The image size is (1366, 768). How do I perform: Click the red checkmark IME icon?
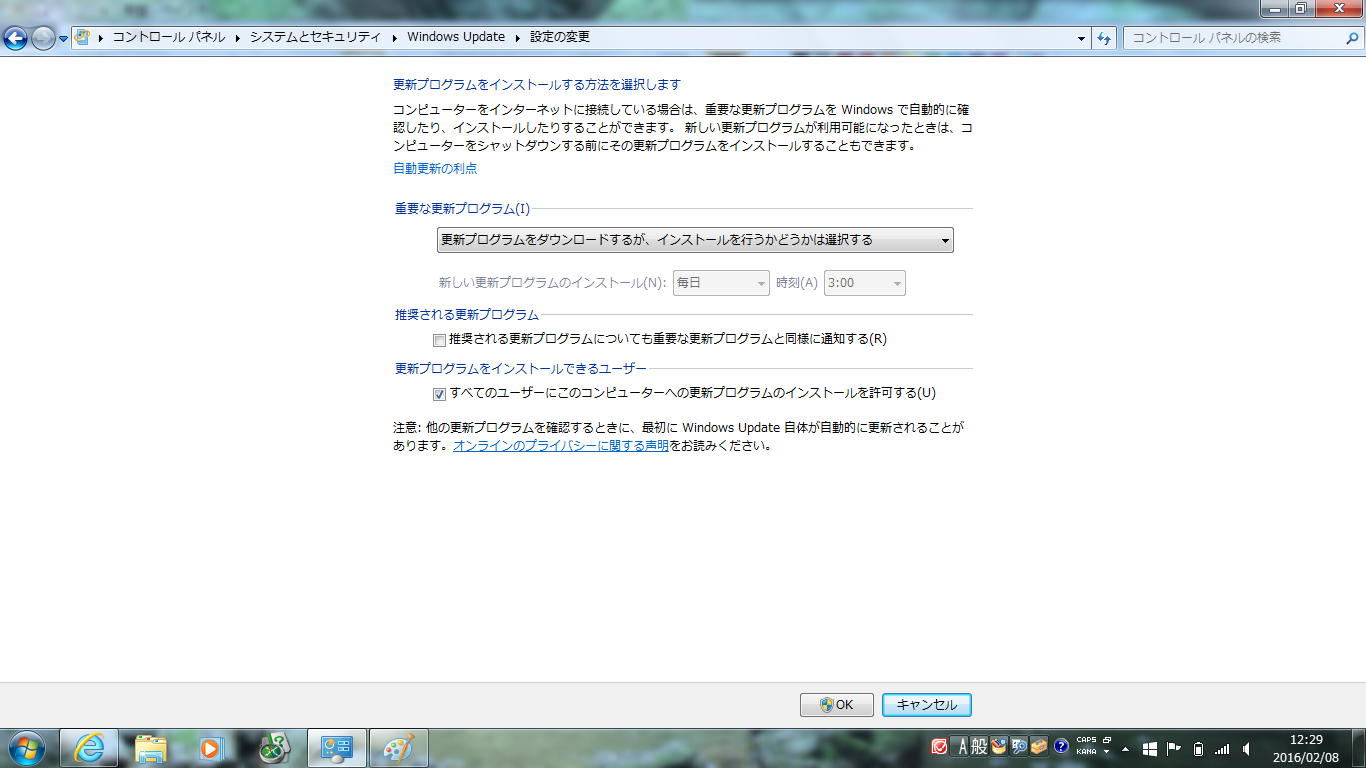(940, 747)
